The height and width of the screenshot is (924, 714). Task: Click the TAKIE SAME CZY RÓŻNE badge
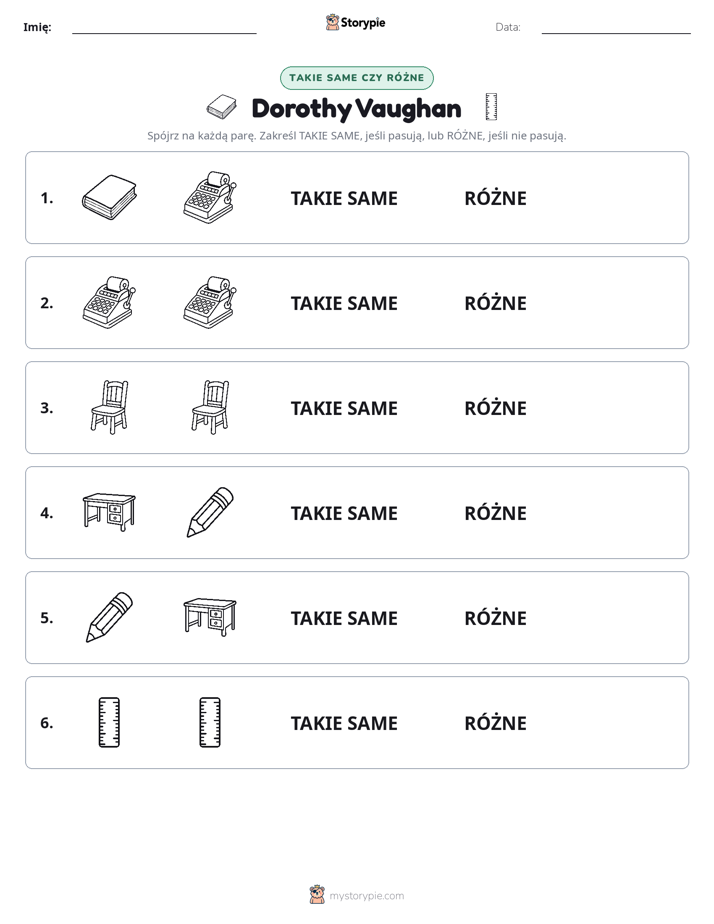(357, 78)
